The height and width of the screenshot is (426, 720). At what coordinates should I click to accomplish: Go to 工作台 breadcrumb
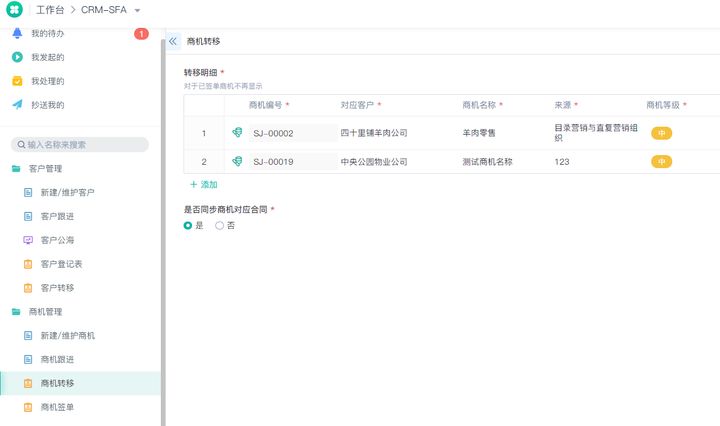pos(50,10)
